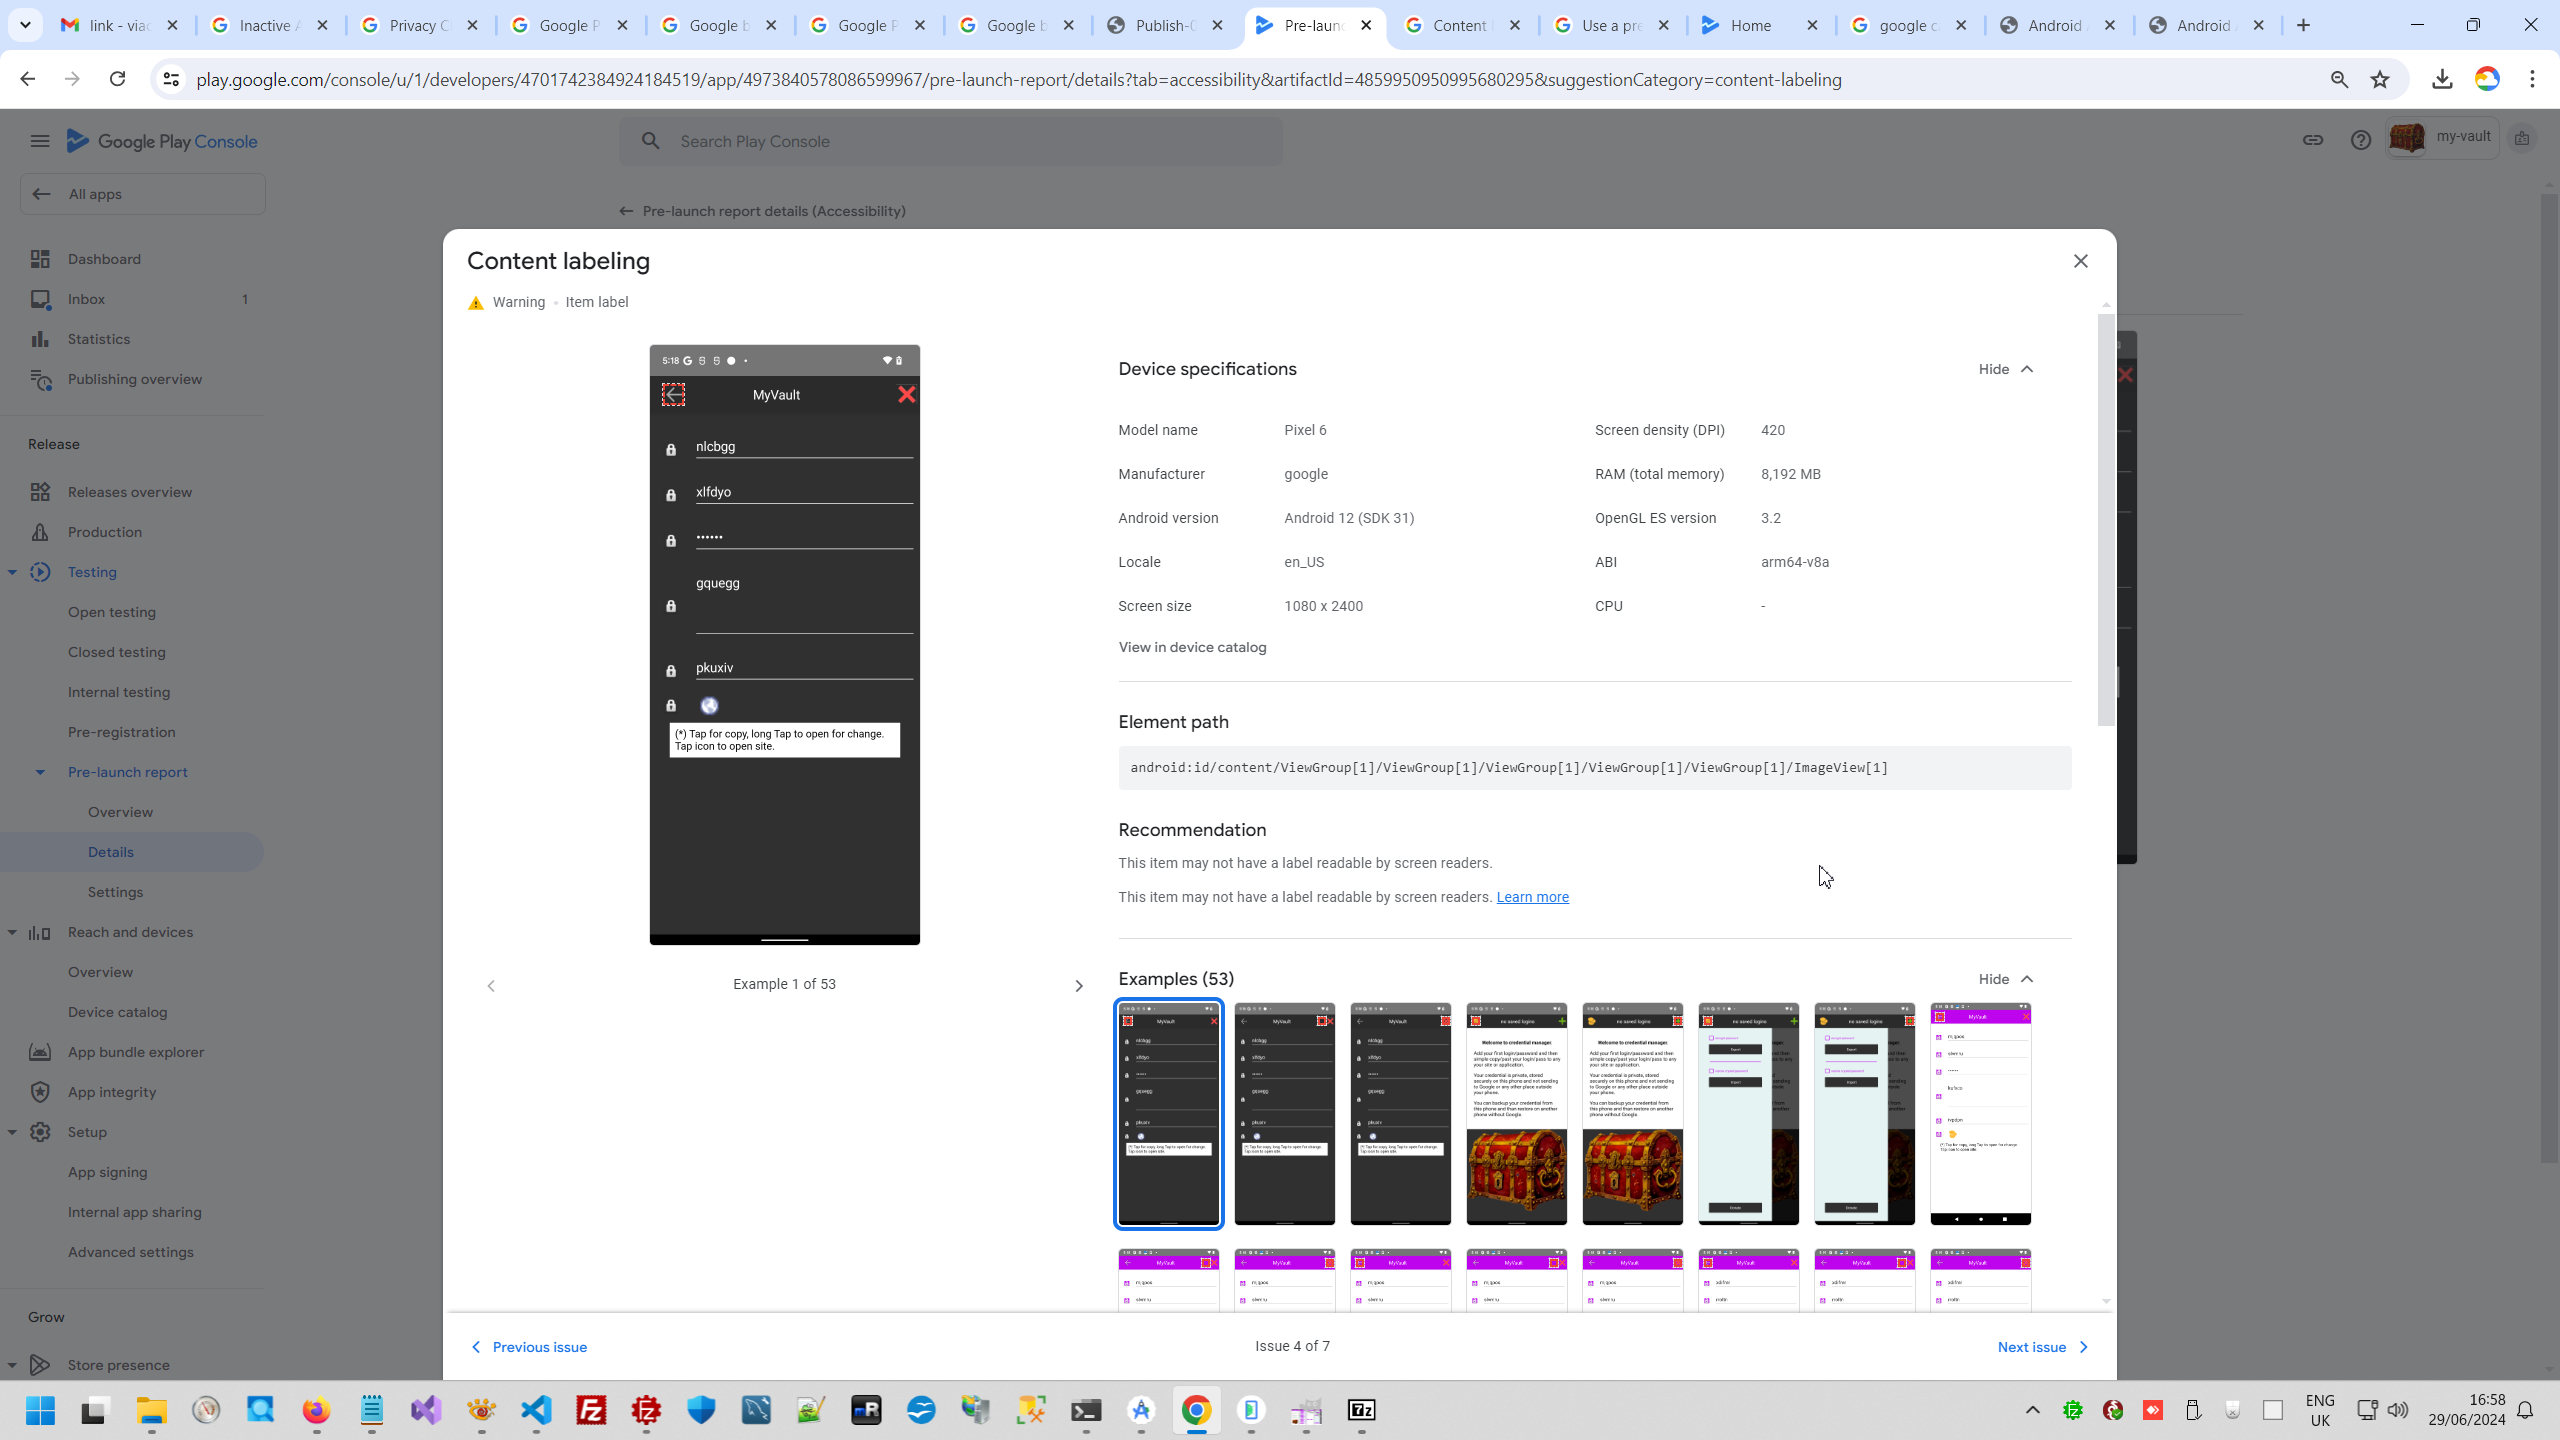Image resolution: width=2560 pixels, height=1440 pixels.
Task: Open FileZilla from the taskbar
Action: tap(592, 1410)
